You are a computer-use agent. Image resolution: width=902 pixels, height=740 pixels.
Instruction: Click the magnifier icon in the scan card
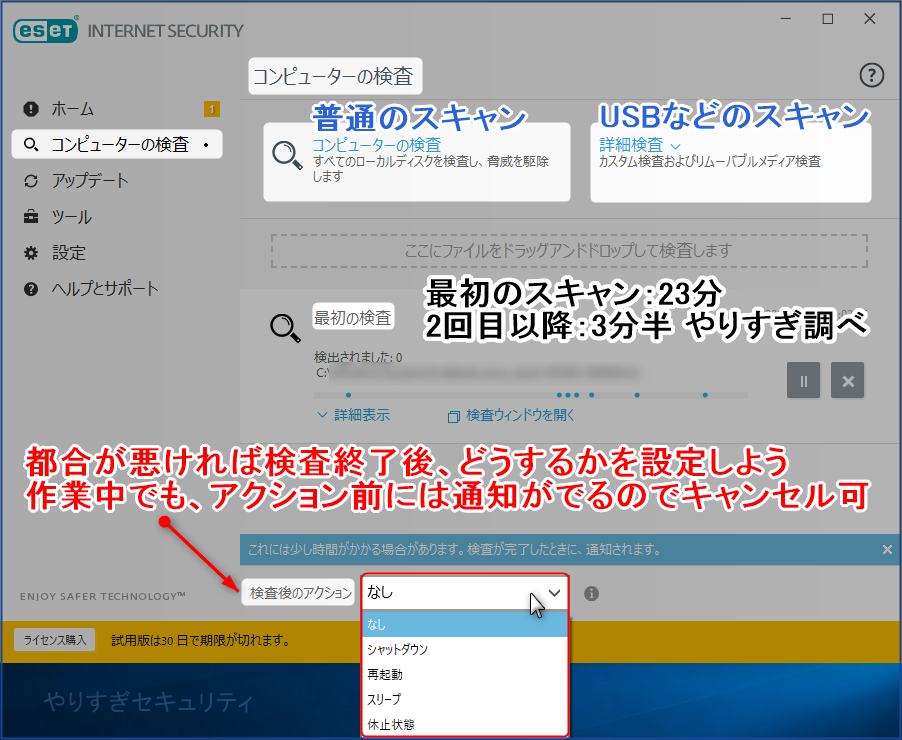[287, 155]
